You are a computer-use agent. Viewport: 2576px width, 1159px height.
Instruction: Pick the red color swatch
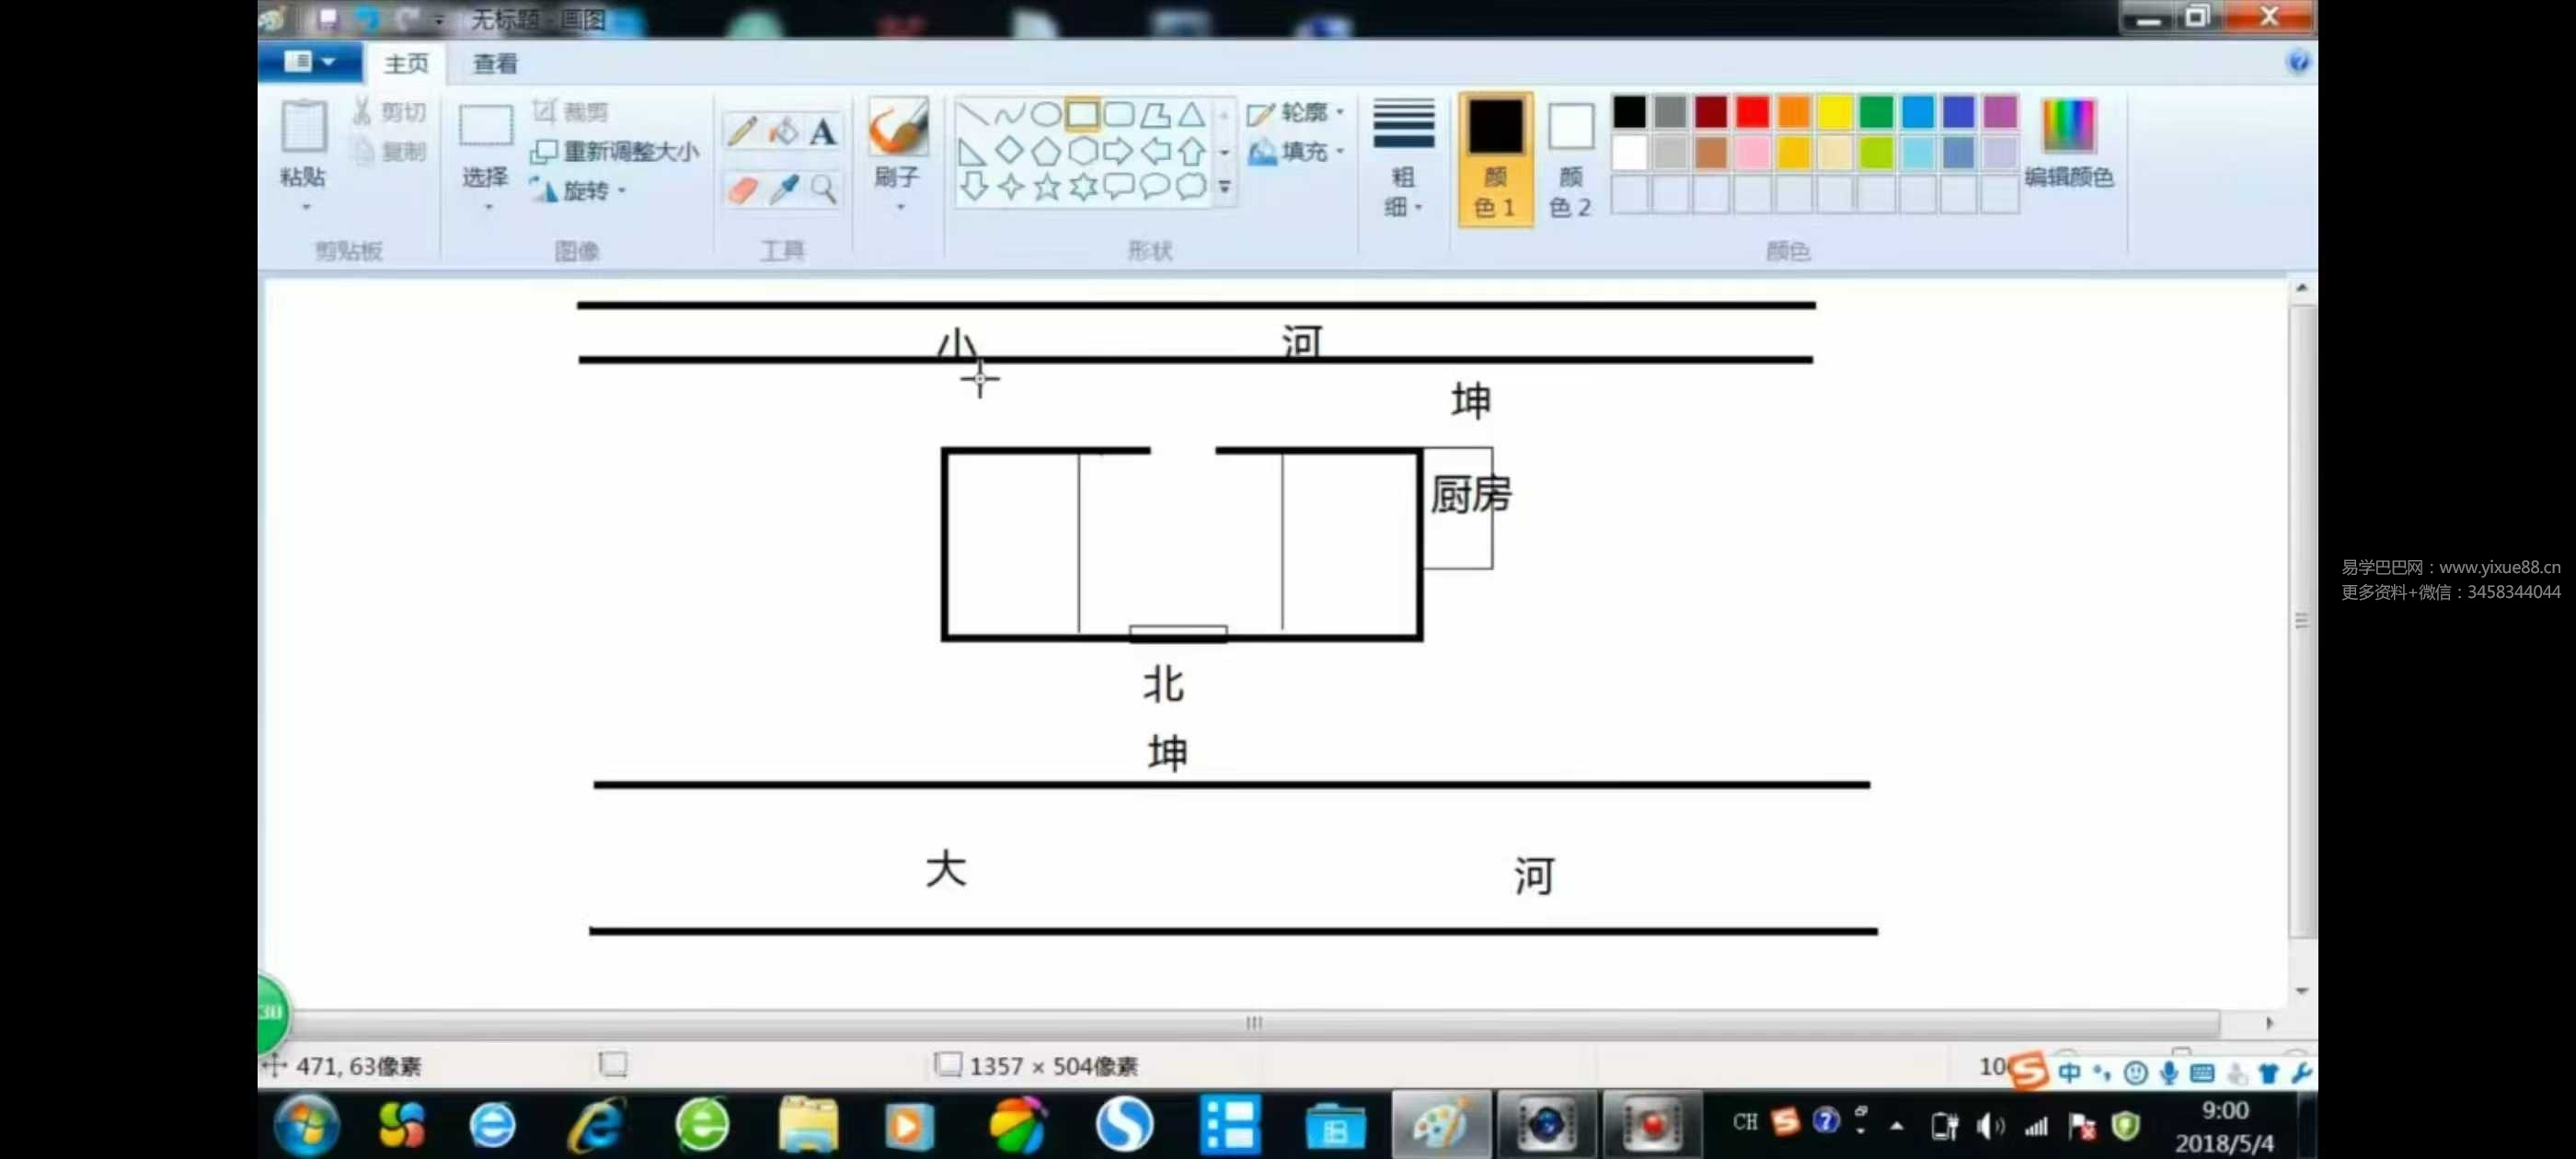pos(1752,112)
